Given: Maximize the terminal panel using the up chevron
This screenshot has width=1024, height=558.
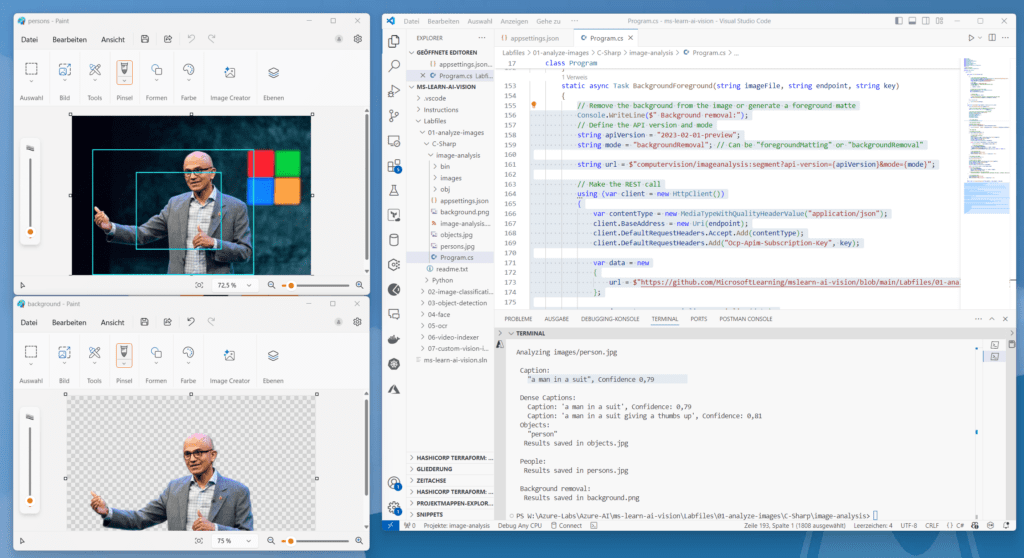Looking at the screenshot, I should 991,319.
